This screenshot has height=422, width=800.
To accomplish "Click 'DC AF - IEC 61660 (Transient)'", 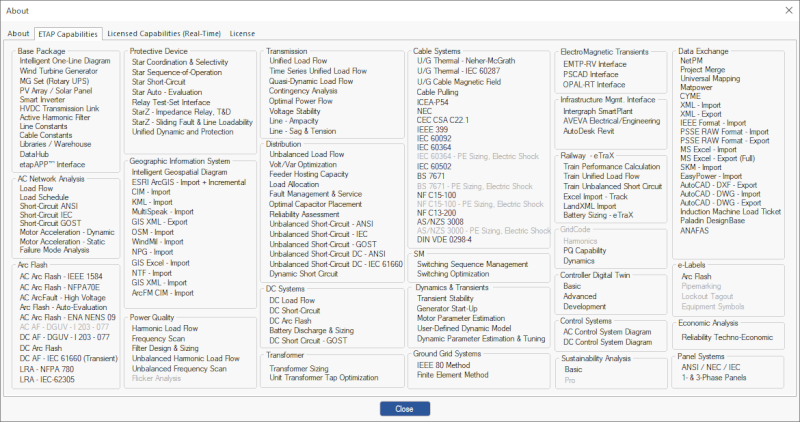I will click(68, 359).
